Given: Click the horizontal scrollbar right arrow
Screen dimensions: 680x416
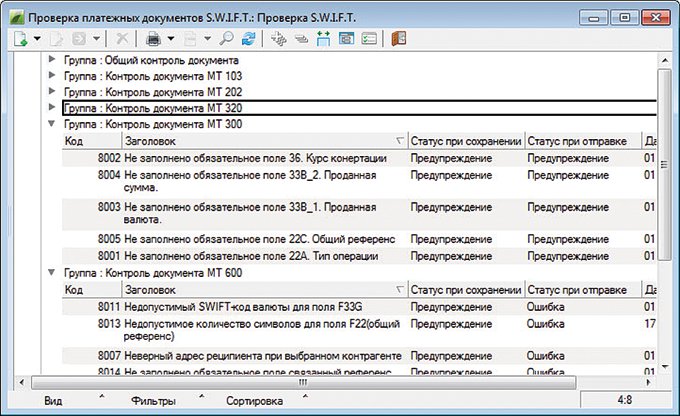Looking at the screenshot, I should click(x=648, y=383).
